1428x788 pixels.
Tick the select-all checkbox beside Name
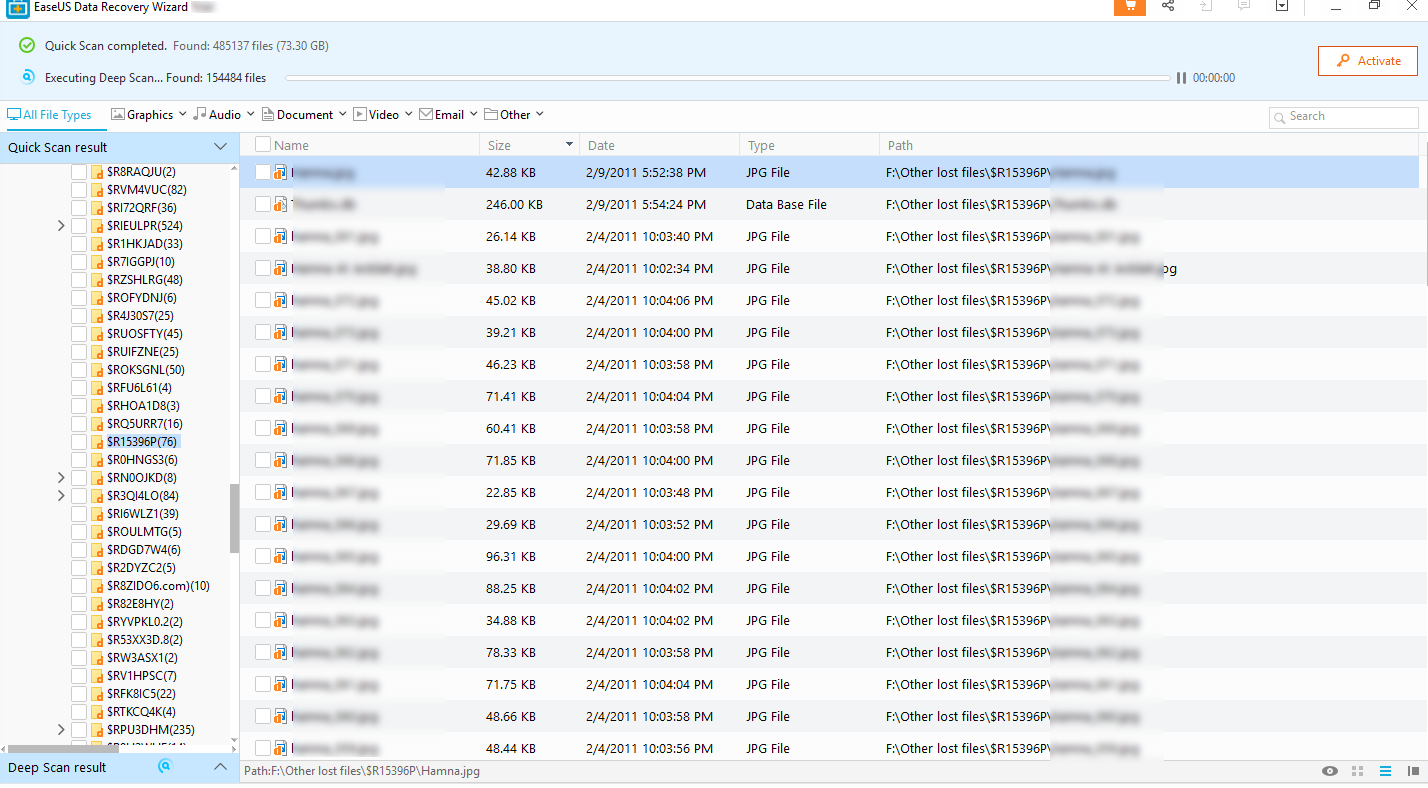pos(263,145)
